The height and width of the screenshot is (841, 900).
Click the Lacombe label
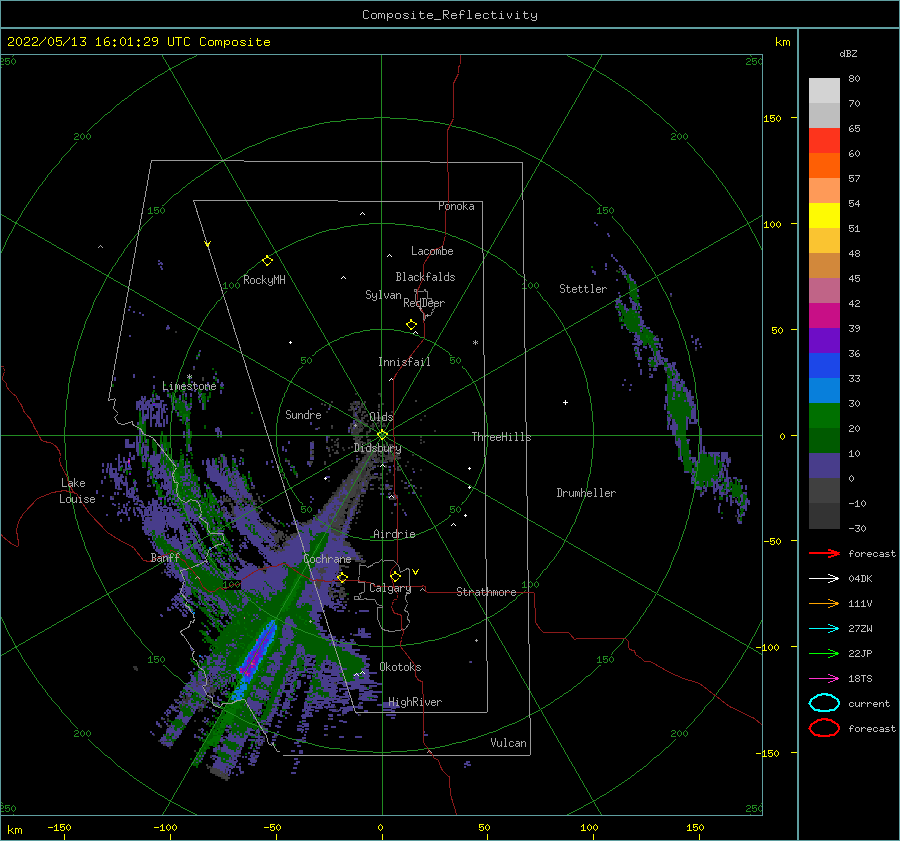click(x=432, y=251)
